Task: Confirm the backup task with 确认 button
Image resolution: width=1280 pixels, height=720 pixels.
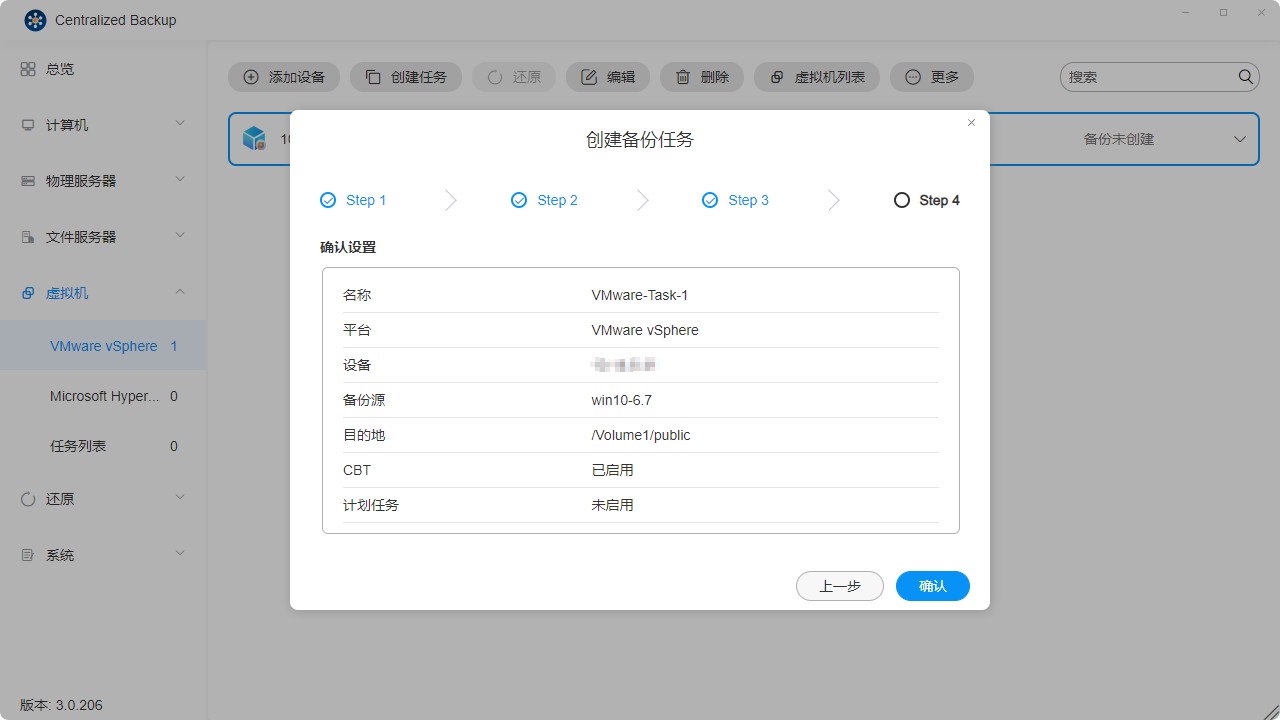Action: pos(932,586)
